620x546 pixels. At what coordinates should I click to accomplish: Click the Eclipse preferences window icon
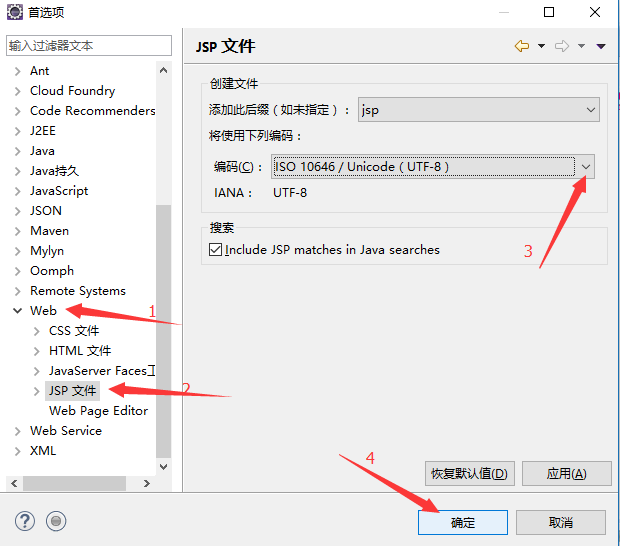point(15,12)
